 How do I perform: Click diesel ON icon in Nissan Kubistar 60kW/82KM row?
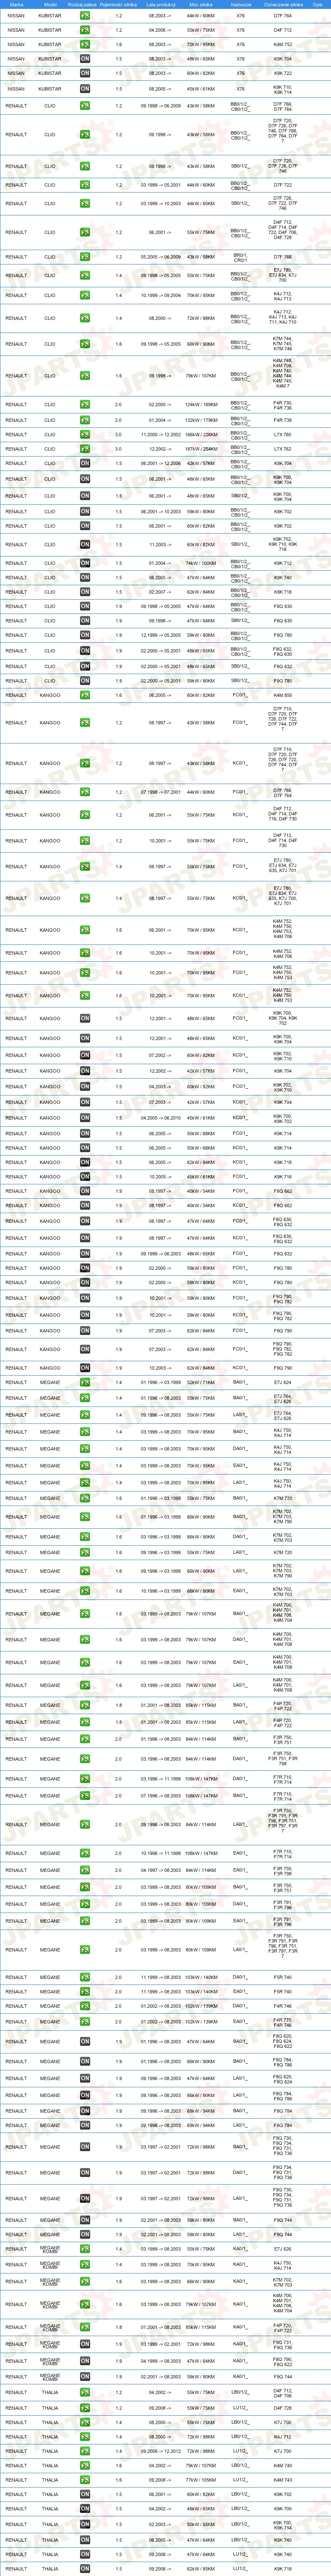(x=85, y=73)
